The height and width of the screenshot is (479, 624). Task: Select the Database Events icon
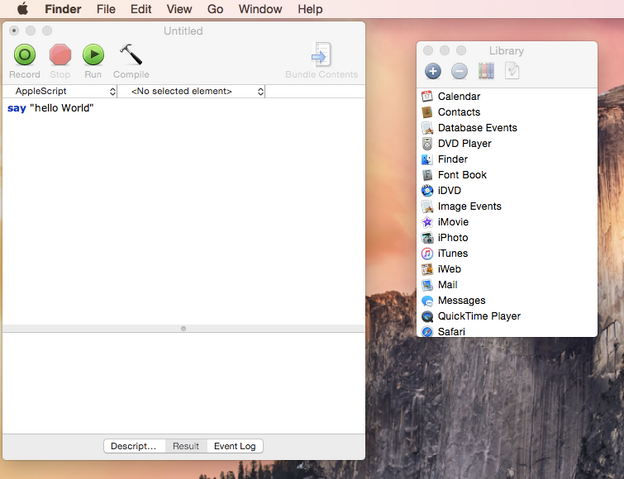427,128
